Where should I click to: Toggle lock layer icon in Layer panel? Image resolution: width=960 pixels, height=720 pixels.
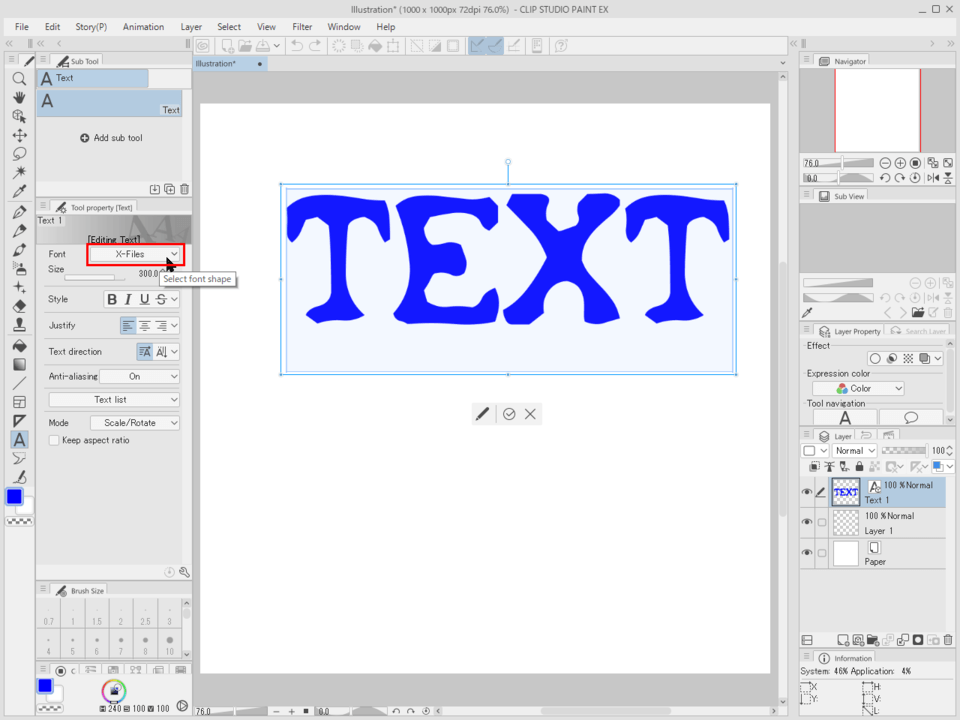coord(860,467)
